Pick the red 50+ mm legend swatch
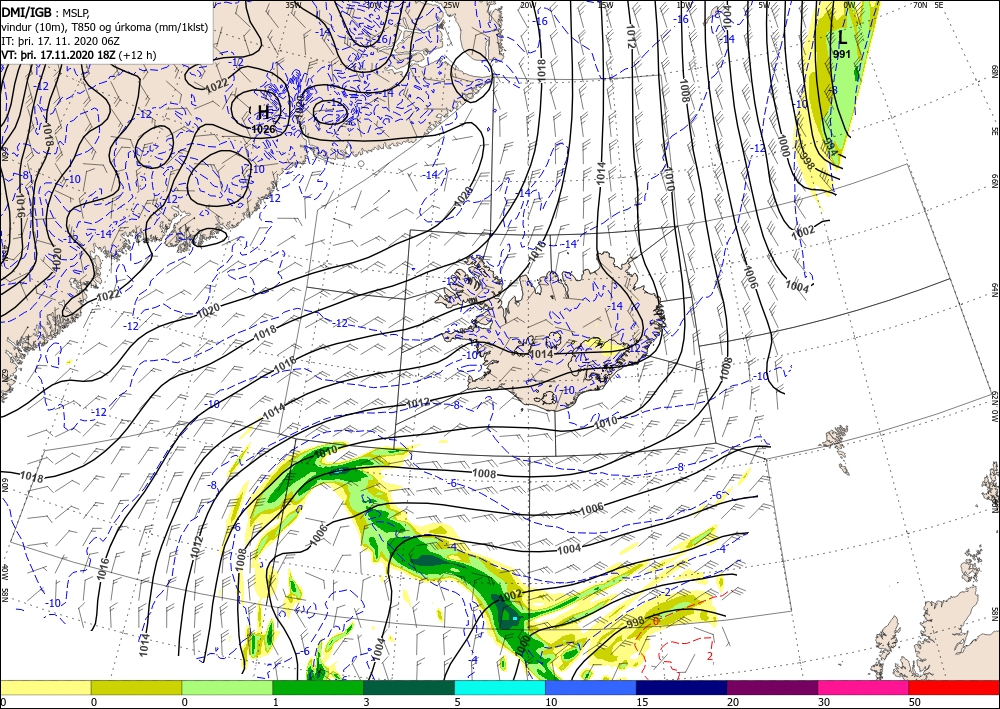1000x709 pixels. point(954,687)
